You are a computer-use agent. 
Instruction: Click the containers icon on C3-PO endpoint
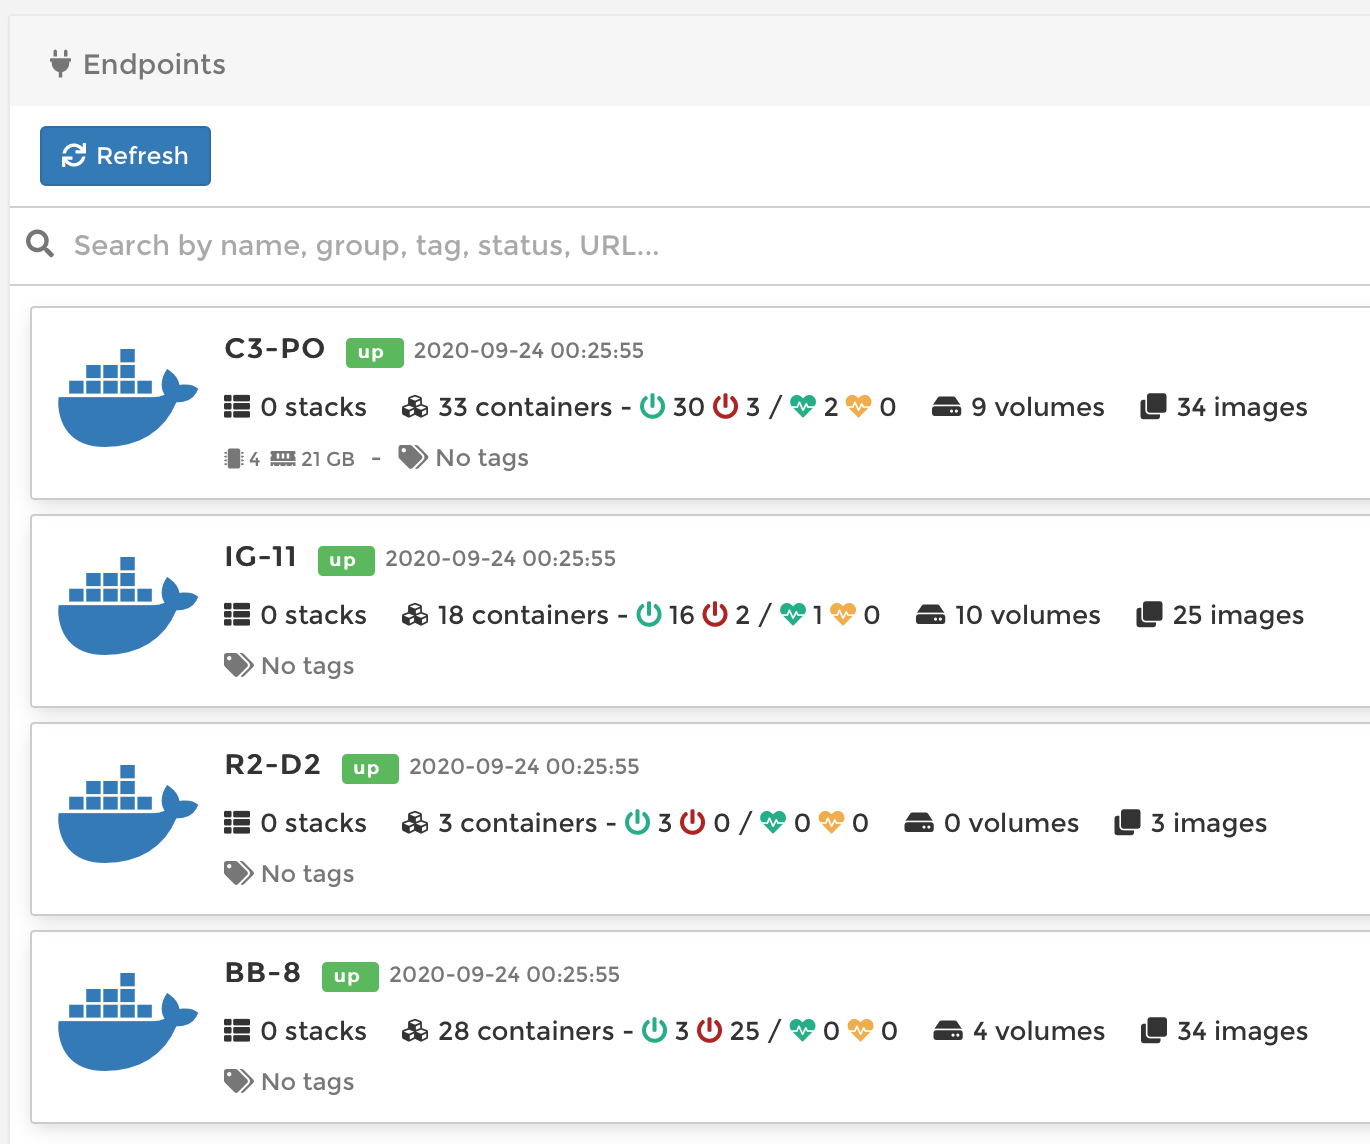point(414,406)
